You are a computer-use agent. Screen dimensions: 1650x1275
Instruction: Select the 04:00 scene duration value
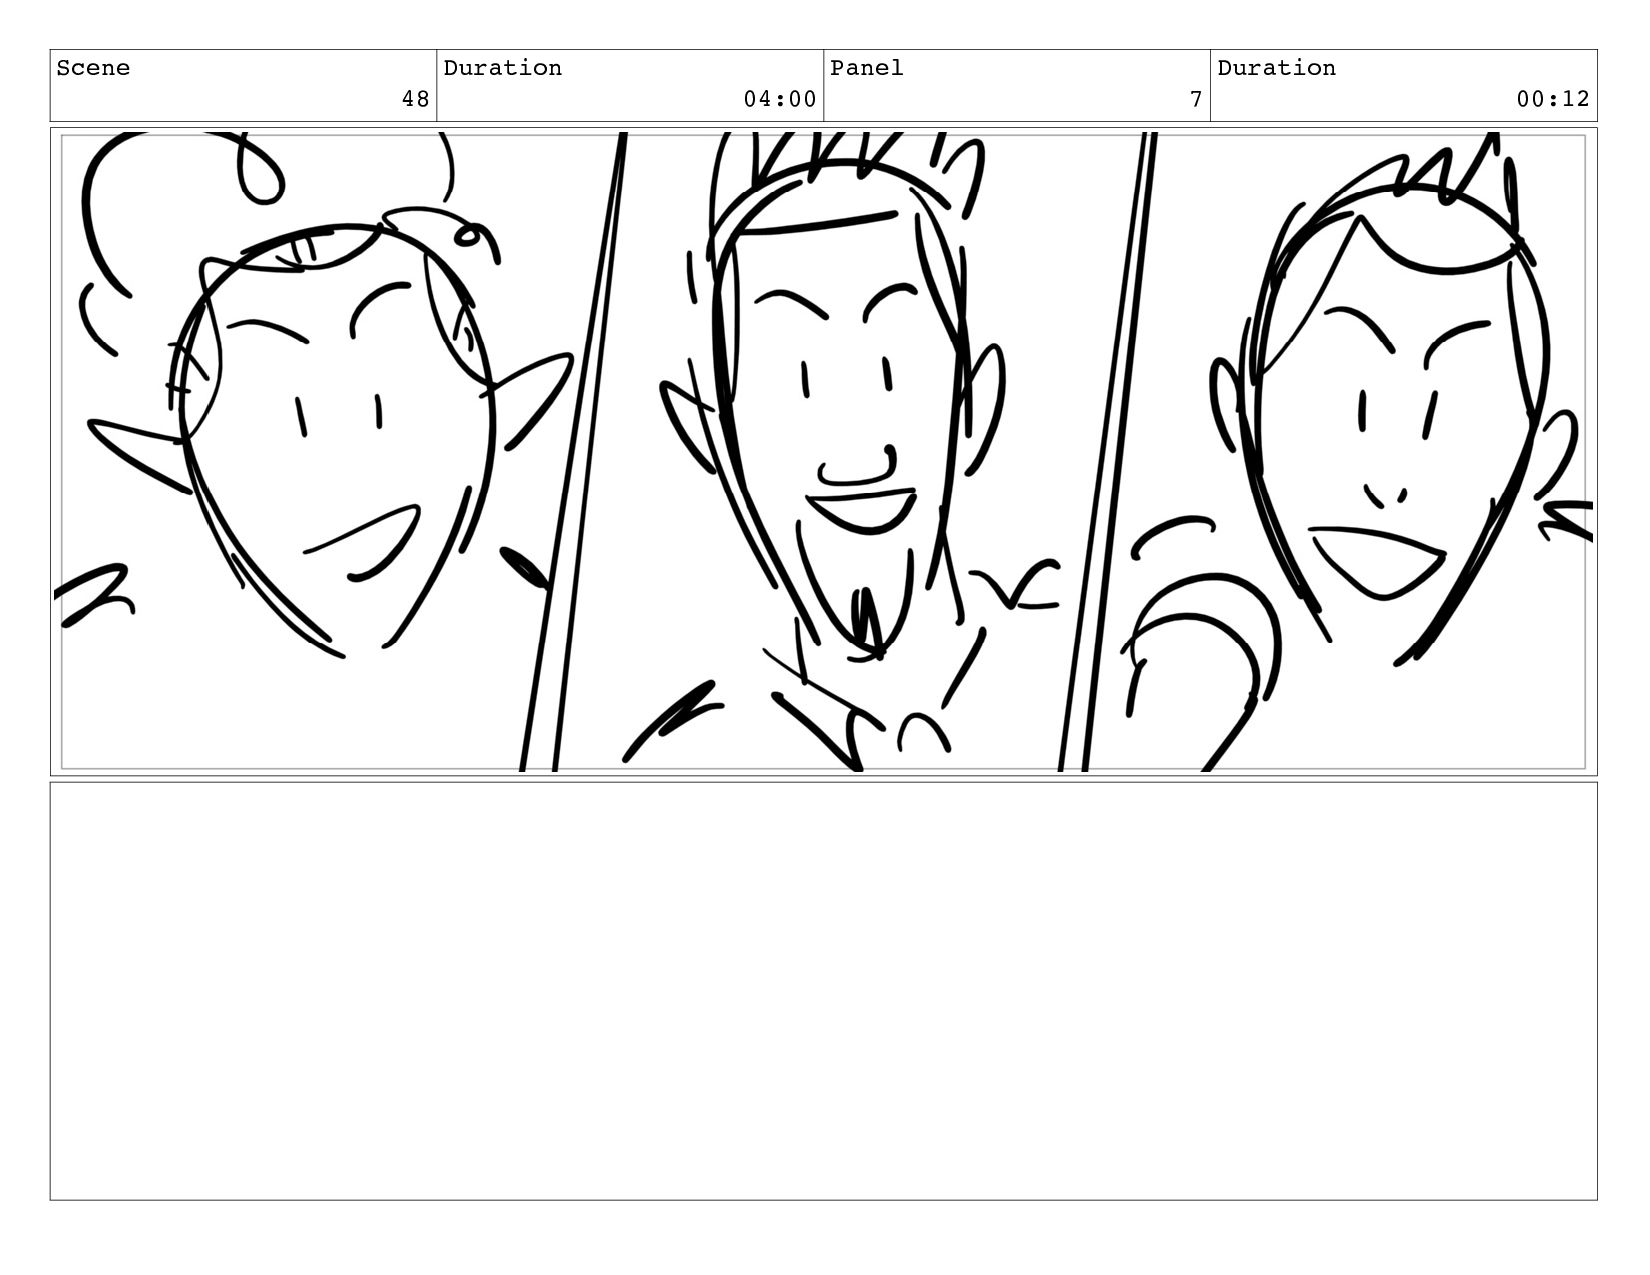[x=780, y=99]
